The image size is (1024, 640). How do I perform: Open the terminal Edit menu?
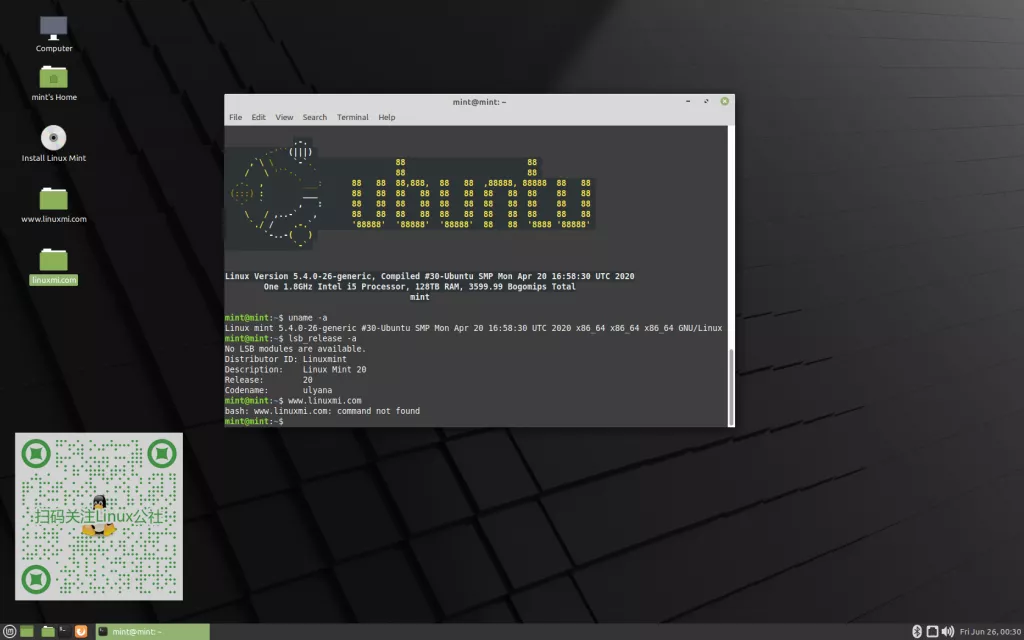point(259,118)
